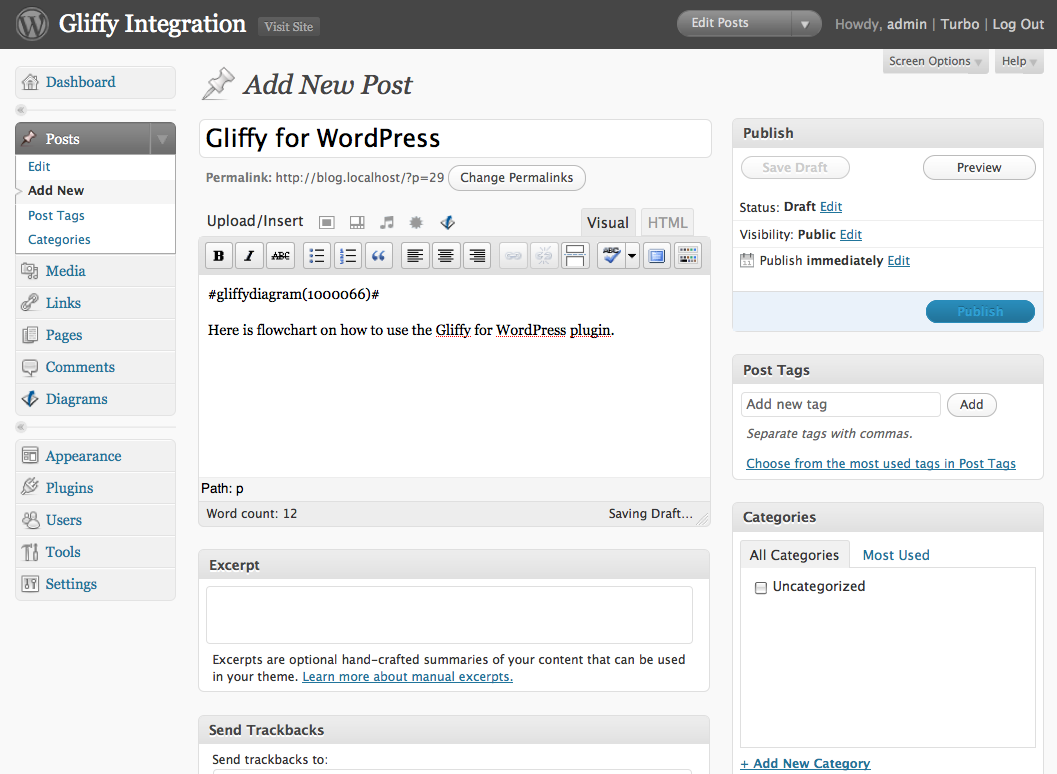1057x774 pixels.
Task: Show the kitchen sink toolbar icon
Action: coord(688,256)
